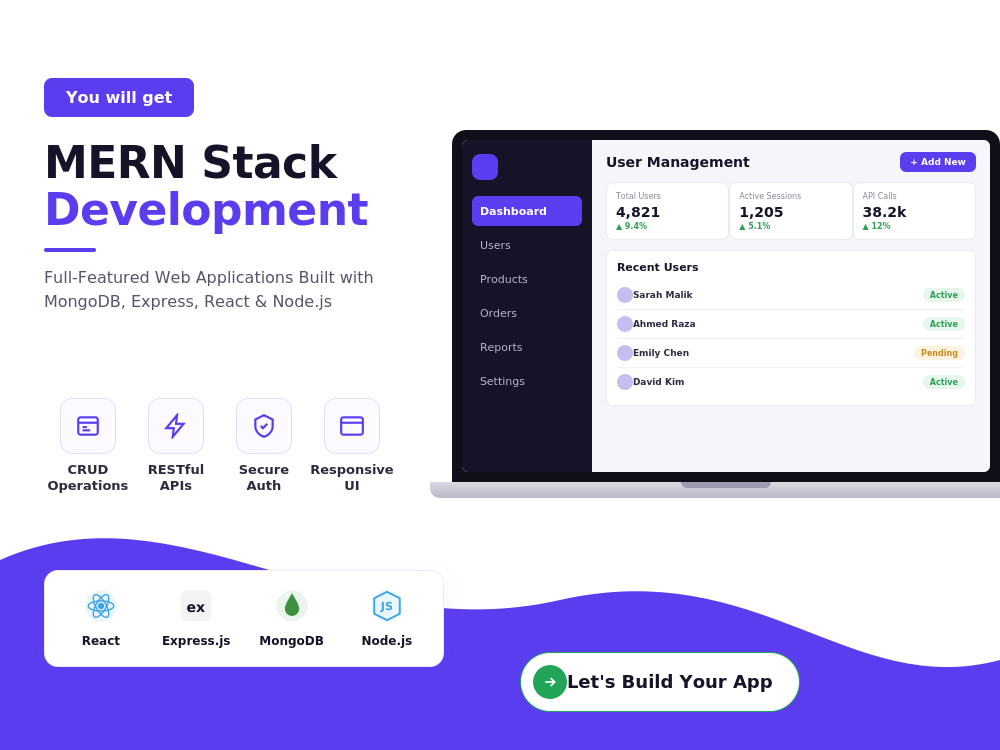
Task: Click the Express.js ex logo
Action: (x=196, y=606)
